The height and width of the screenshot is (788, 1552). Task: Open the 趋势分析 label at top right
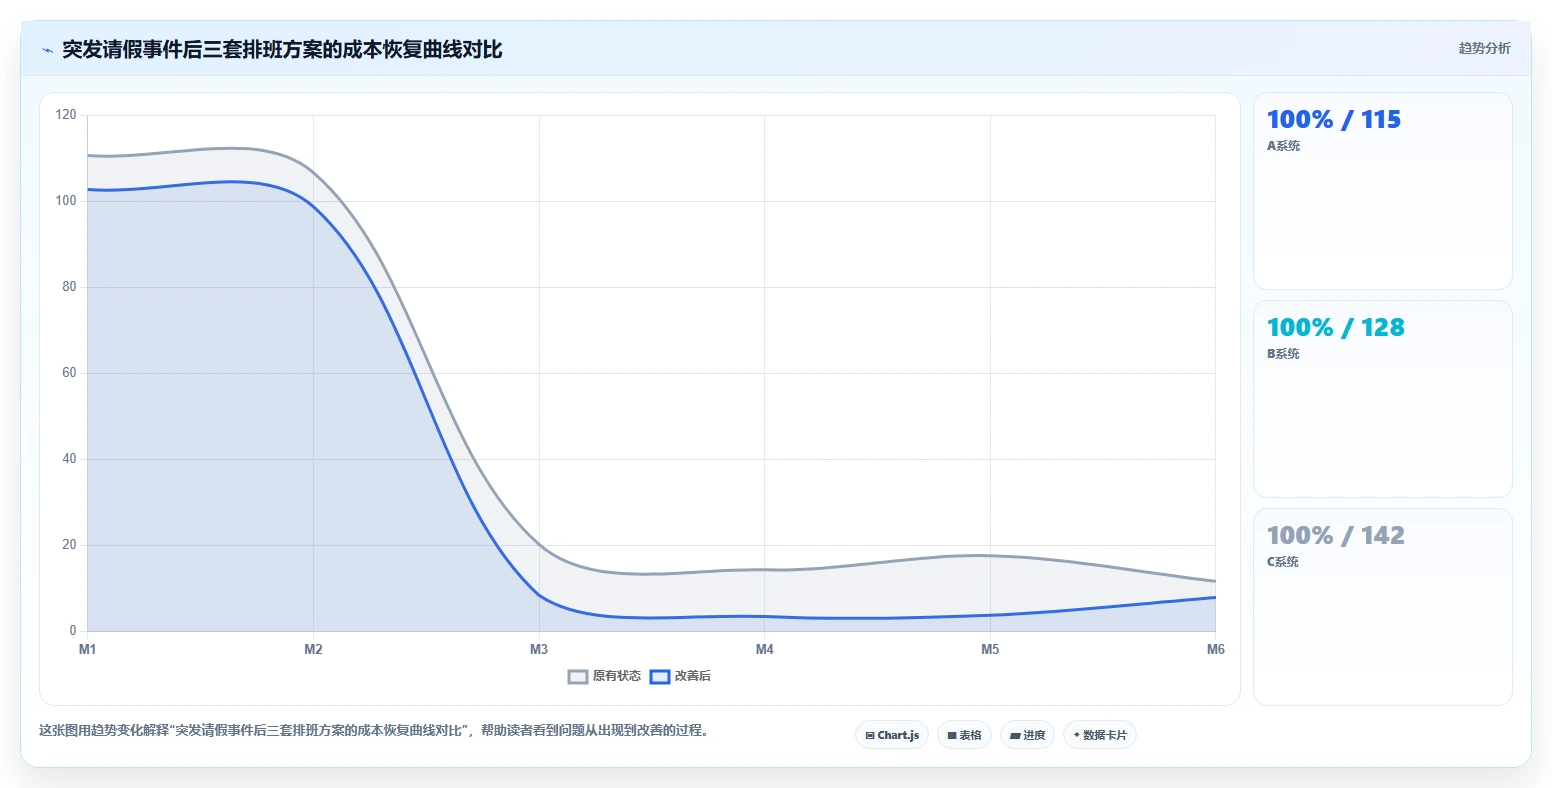click(x=1484, y=48)
